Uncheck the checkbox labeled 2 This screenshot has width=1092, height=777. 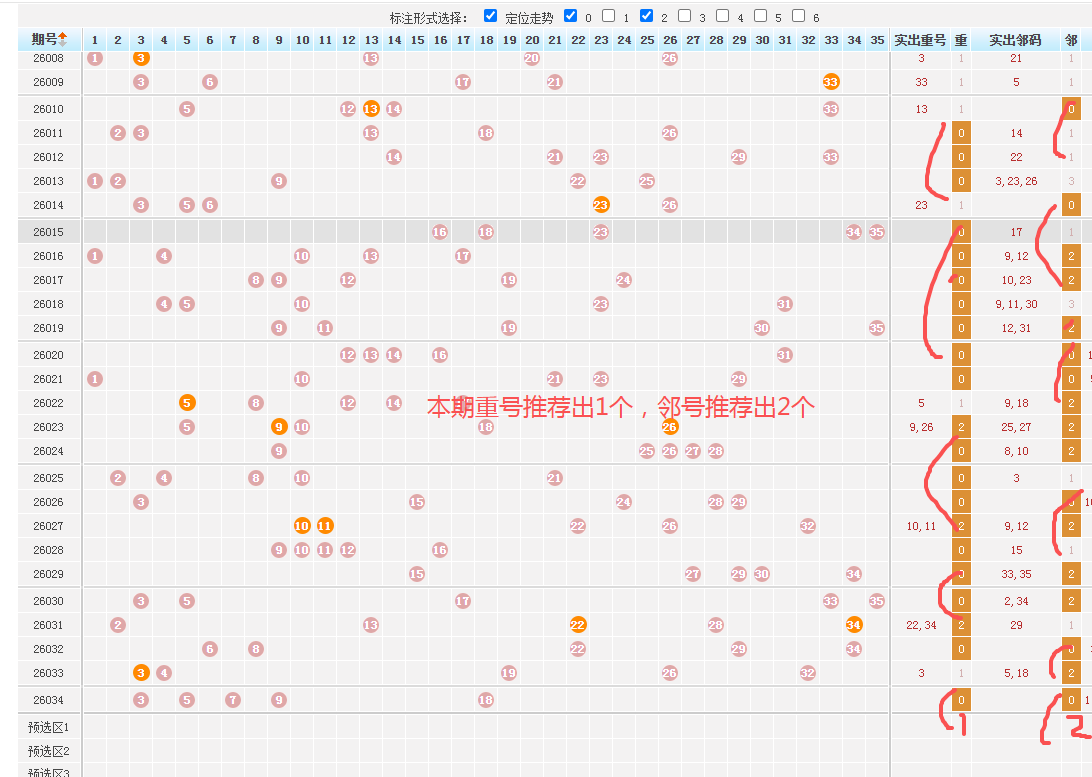(x=646, y=15)
